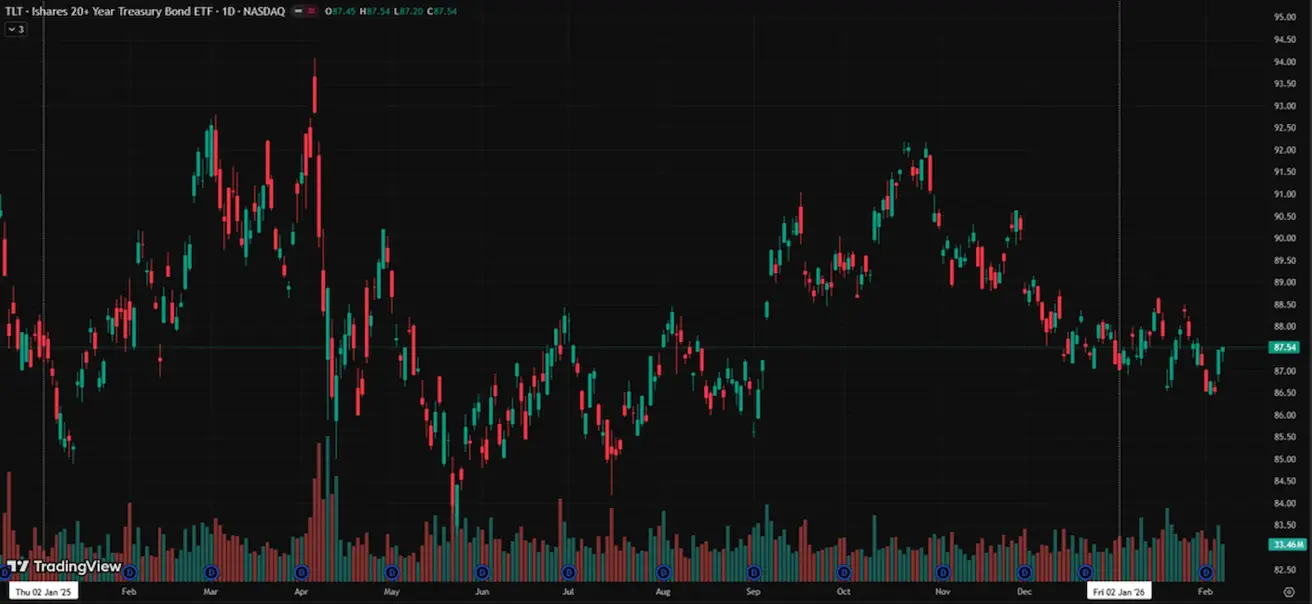Click the Thu 02 Jan '25 date label
The height and width of the screenshot is (604, 1312).
coord(44,592)
